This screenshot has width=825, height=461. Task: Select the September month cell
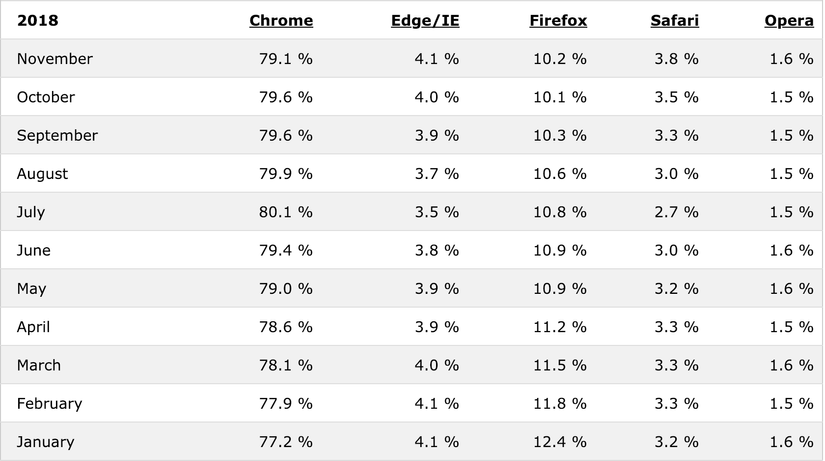pyautogui.click(x=57, y=135)
